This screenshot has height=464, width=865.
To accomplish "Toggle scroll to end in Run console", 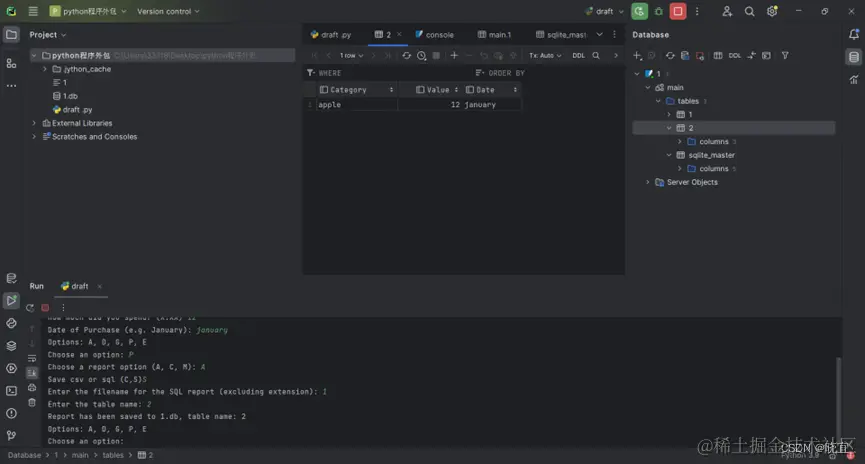I will click(32, 373).
